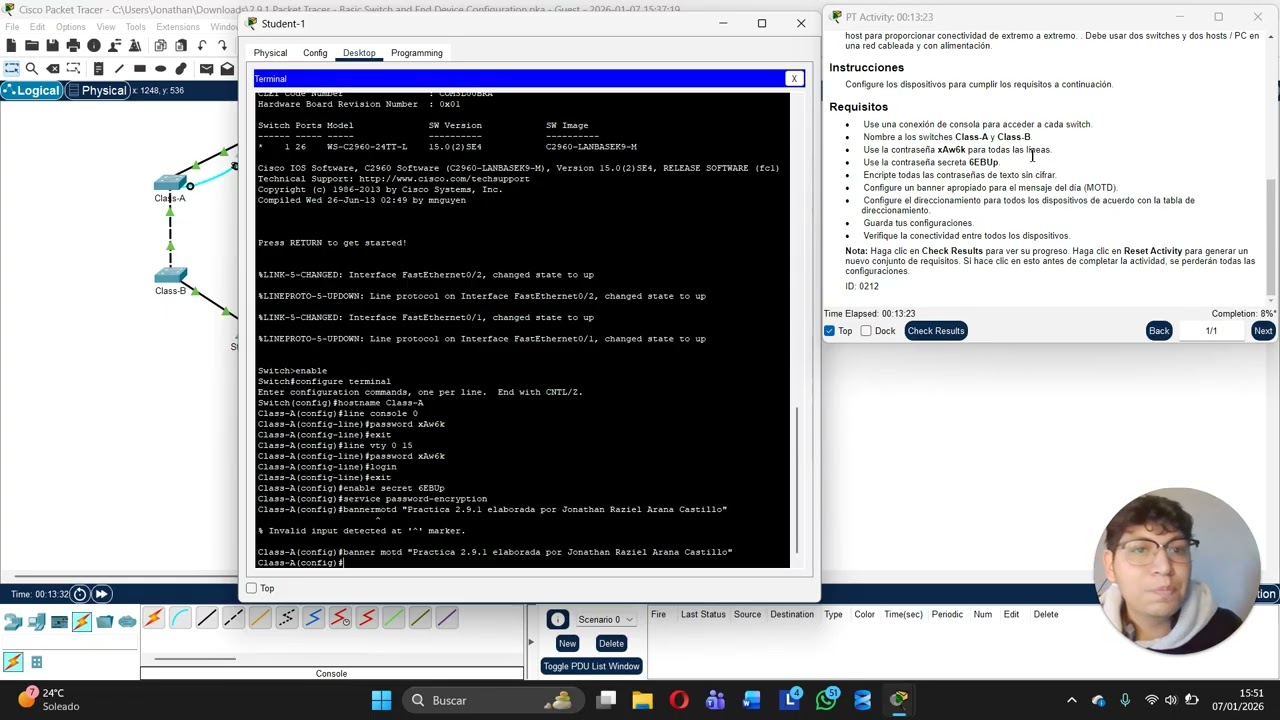Enable the Dock checkbox in PT Activity

click(866, 331)
